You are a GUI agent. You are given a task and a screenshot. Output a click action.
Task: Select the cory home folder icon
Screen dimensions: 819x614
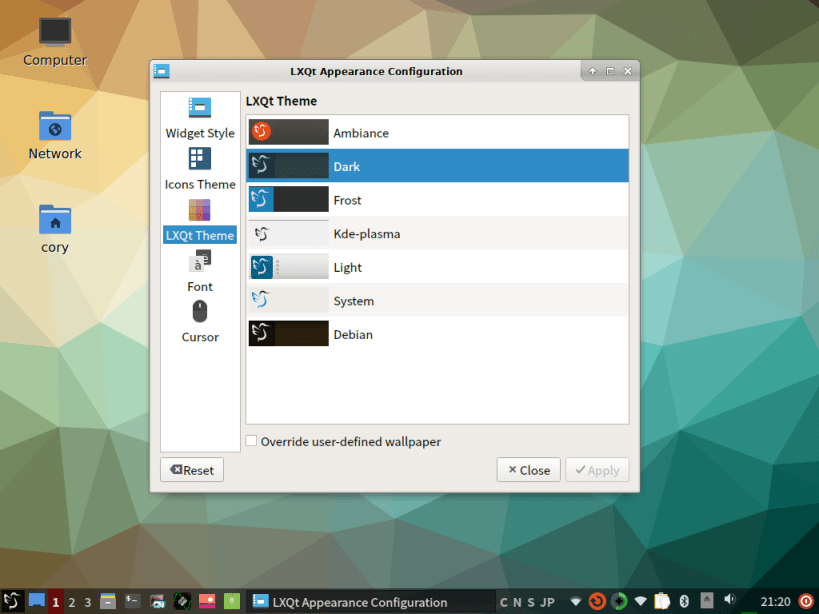click(x=55, y=229)
